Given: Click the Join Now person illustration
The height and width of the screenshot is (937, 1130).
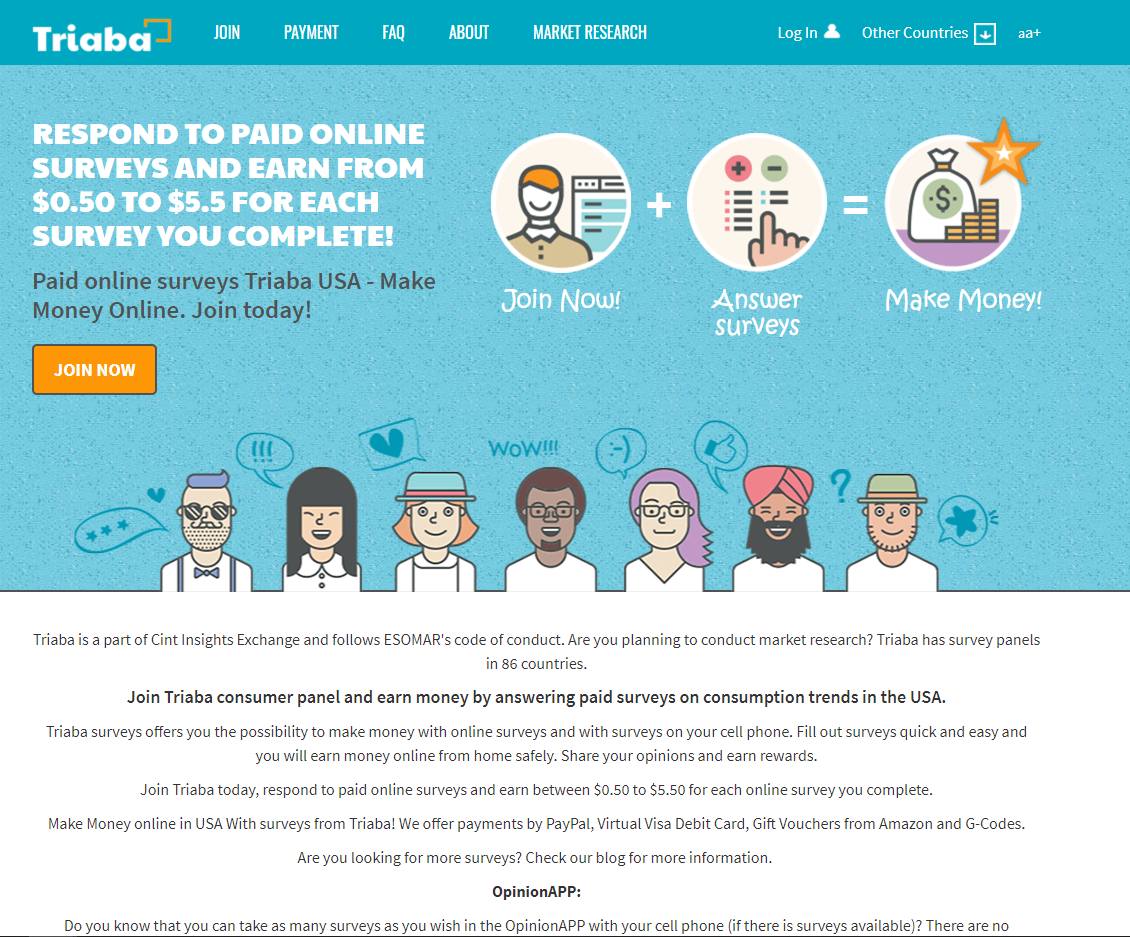Looking at the screenshot, I should click(x=561, y=203).
